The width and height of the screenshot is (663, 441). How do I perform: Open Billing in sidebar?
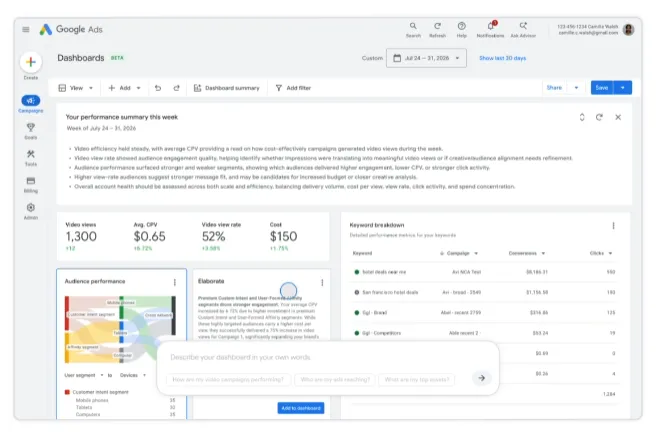tap(30, 184)
